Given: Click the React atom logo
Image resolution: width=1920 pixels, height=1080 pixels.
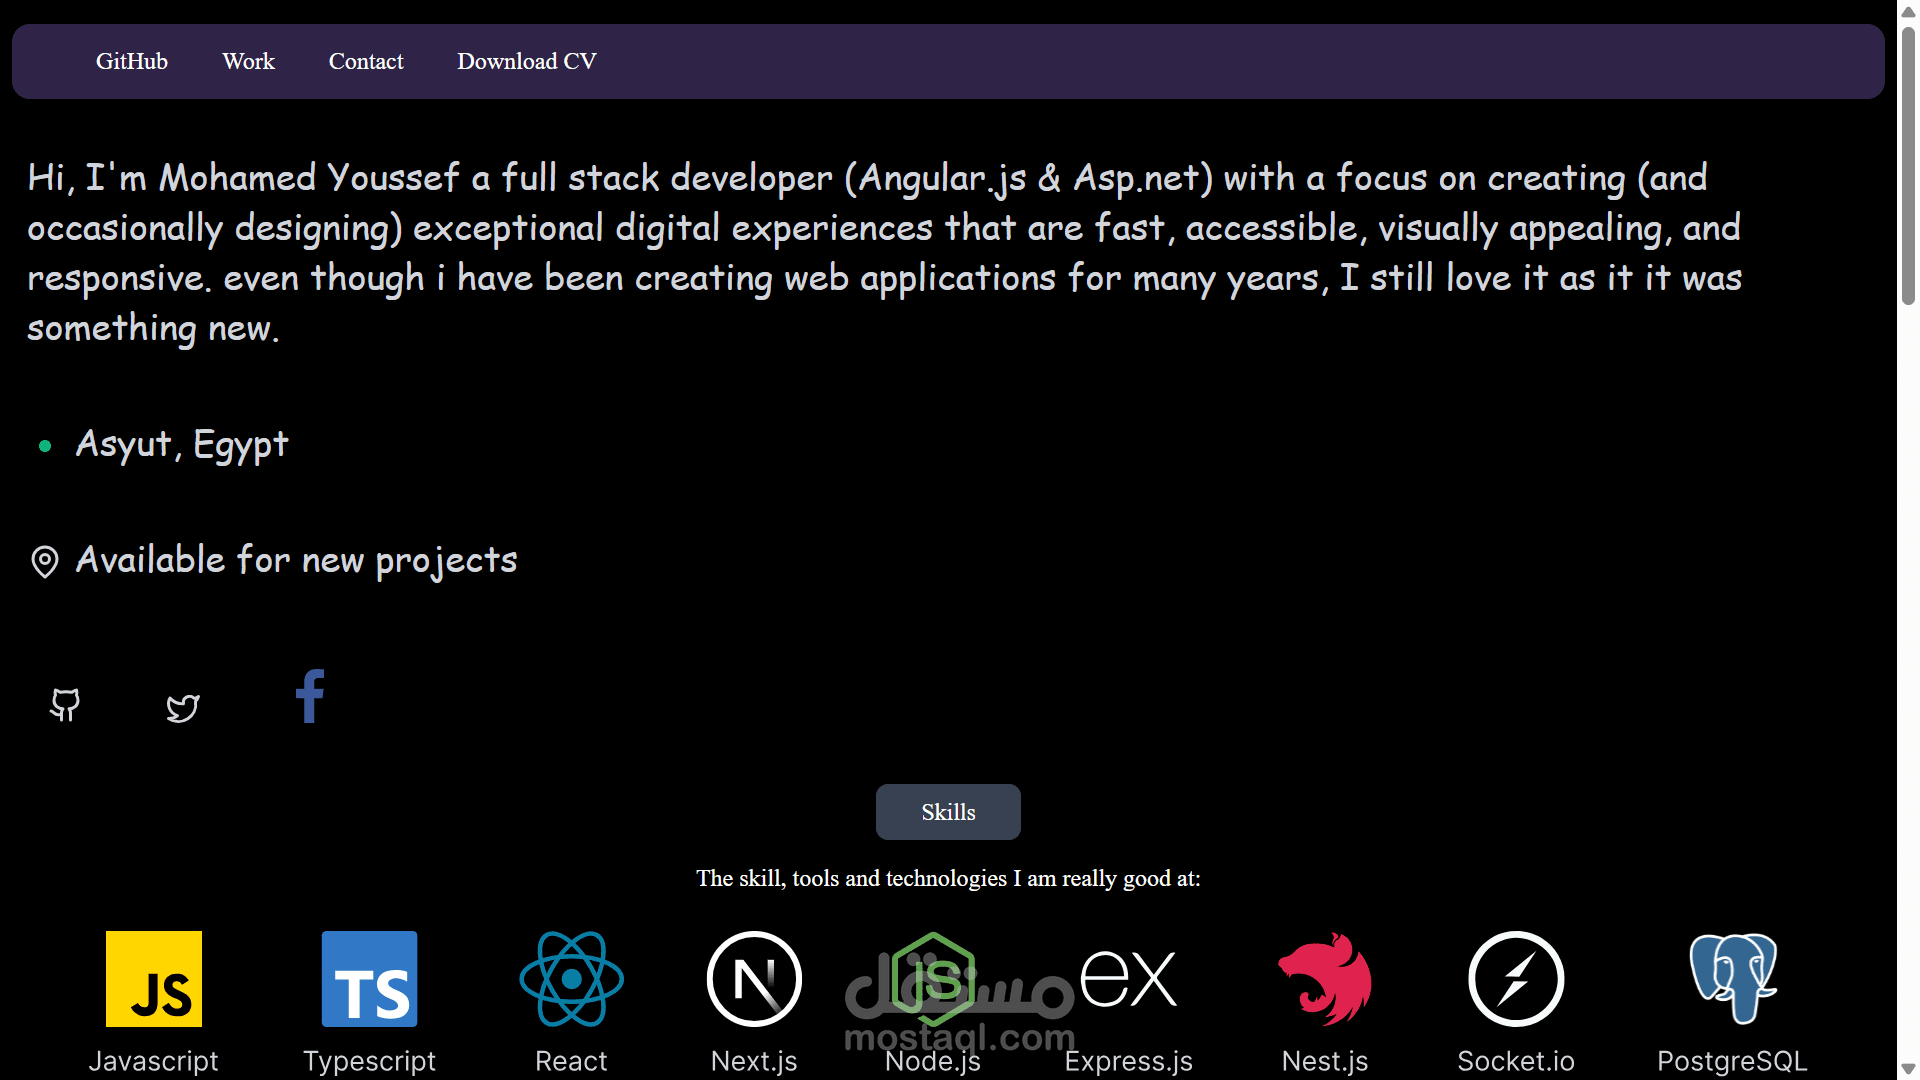Looking at the screenshot, I should (571, 979).
